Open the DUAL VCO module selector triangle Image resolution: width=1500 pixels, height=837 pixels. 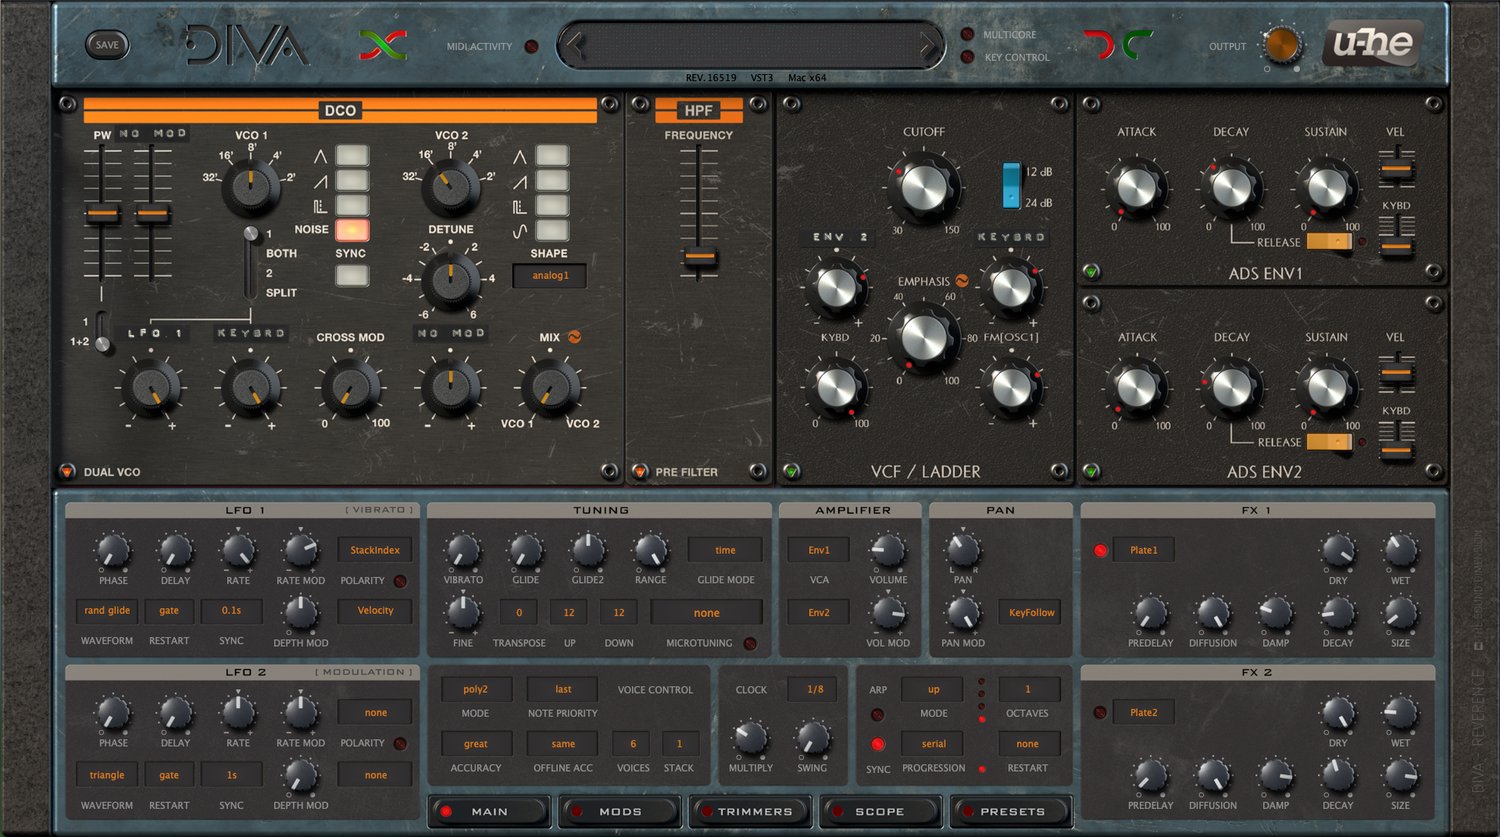67,472
